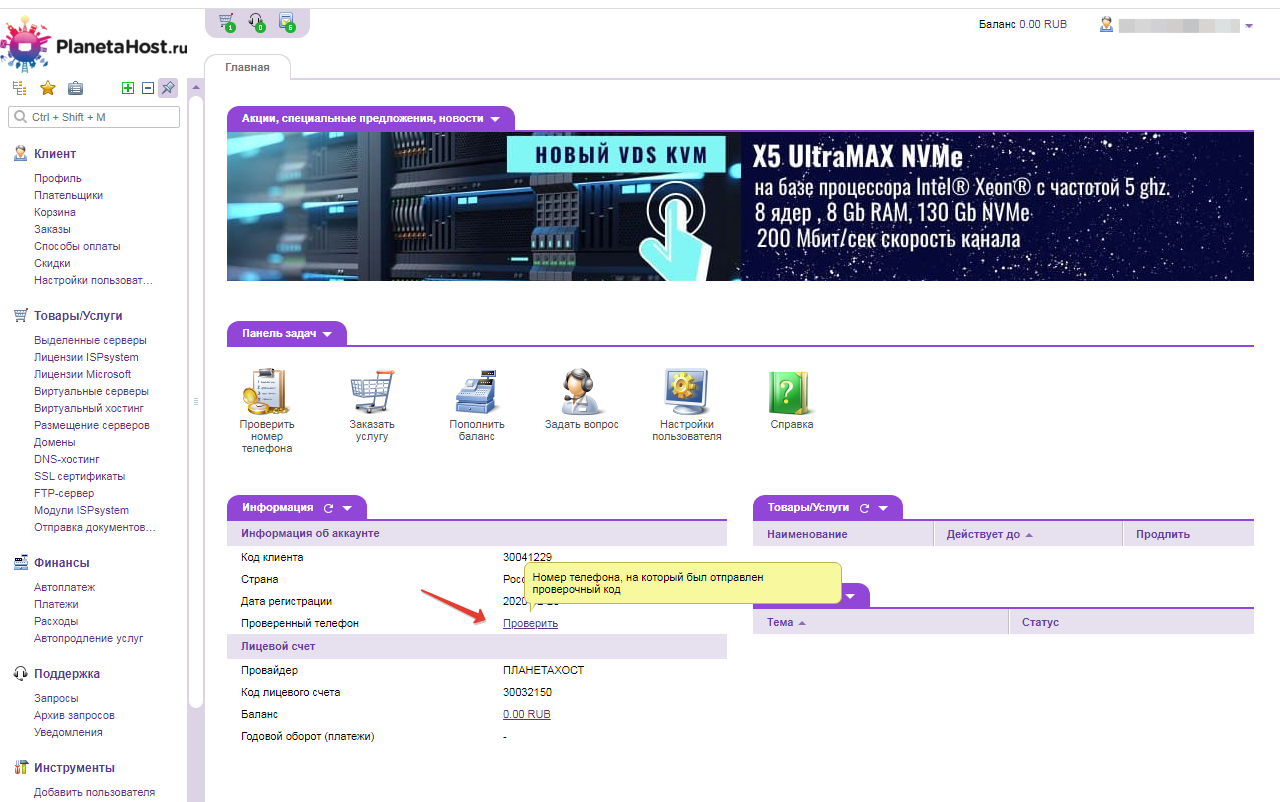Open the shopping cart notification icon
Viewport: 1280px width, 802px height.
(227, 21)
